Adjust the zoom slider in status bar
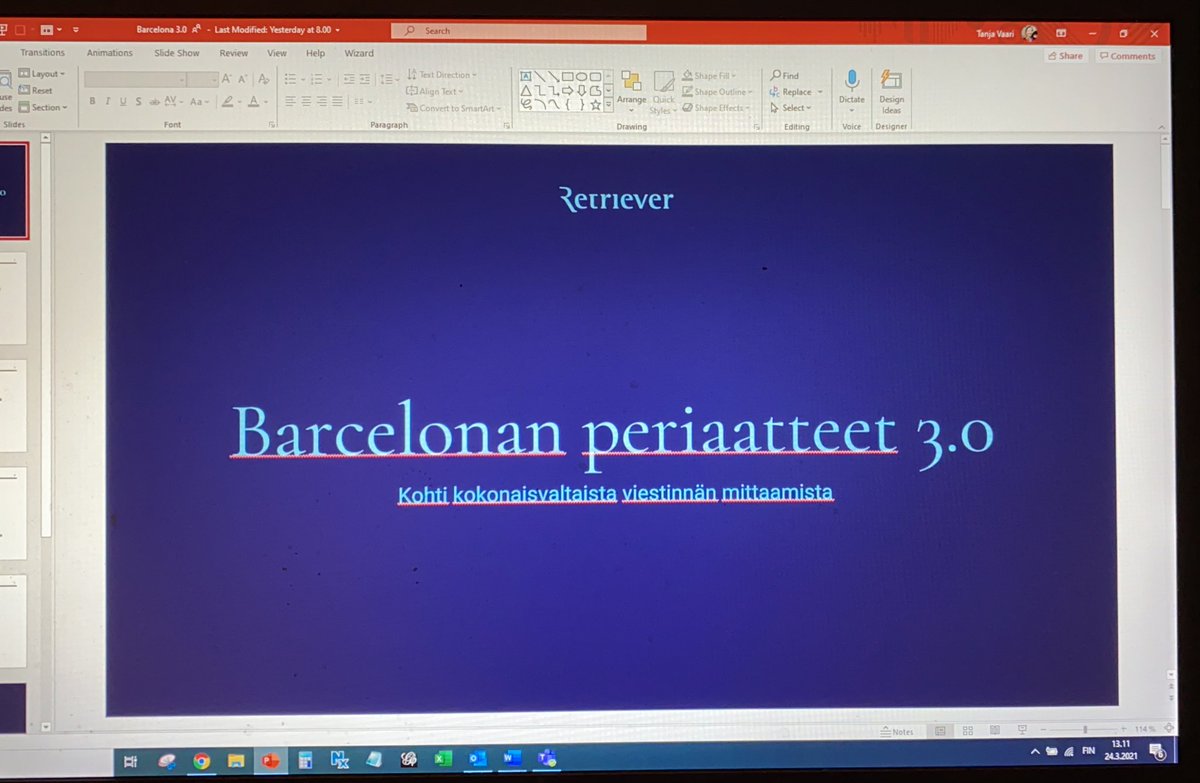The width and height of the screenshot is (1200, 783). click(1085, 731)
